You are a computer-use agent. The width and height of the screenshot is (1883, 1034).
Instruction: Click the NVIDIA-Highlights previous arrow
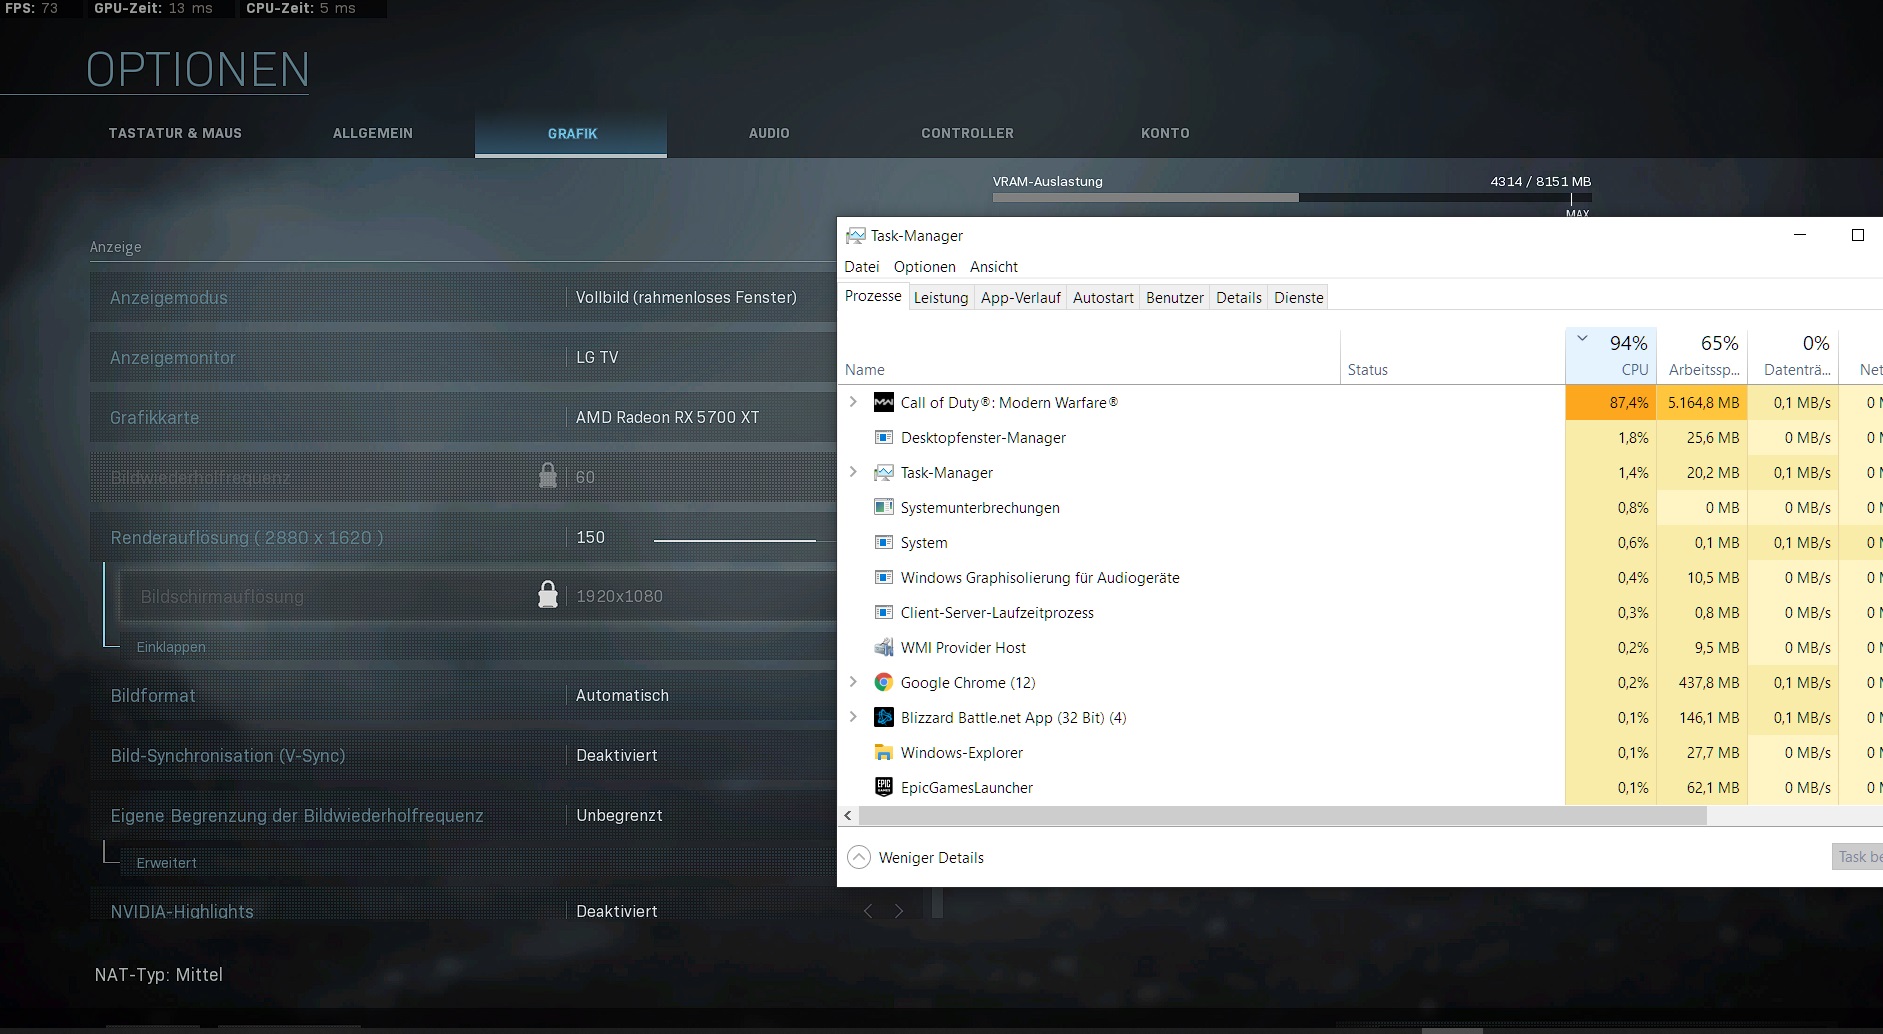(868, 911)
